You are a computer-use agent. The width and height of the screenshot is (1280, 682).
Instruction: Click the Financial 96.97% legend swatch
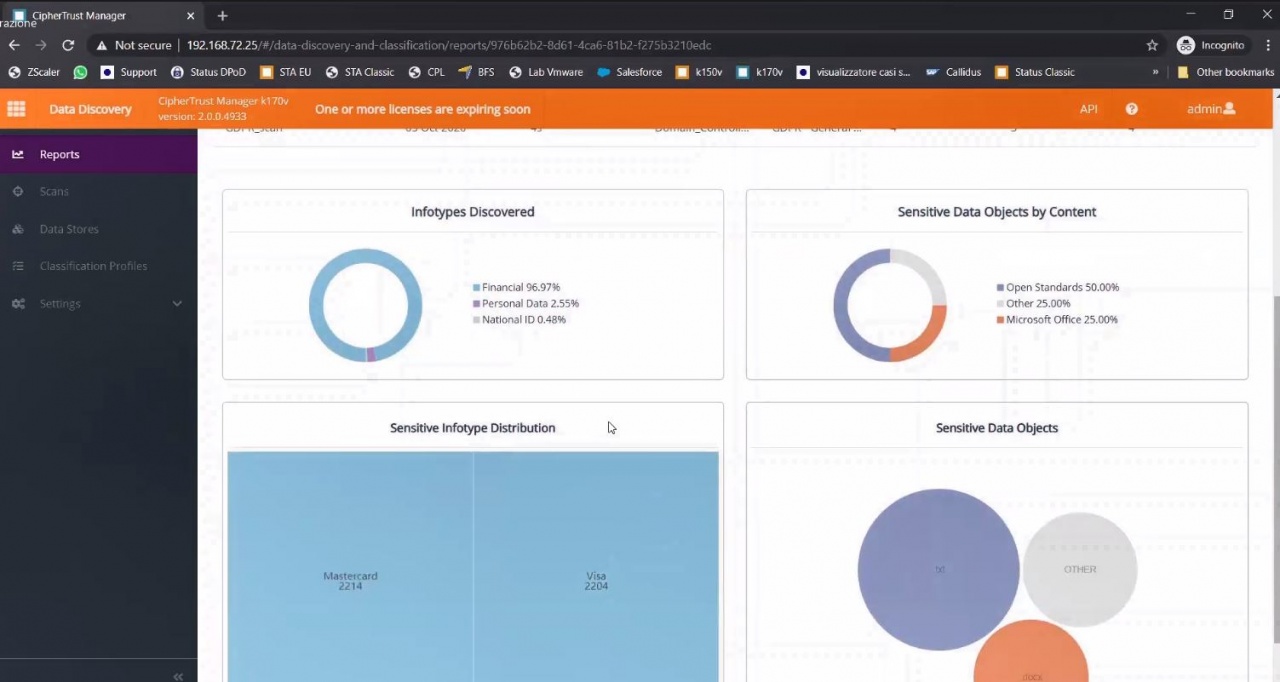[476, 287]
